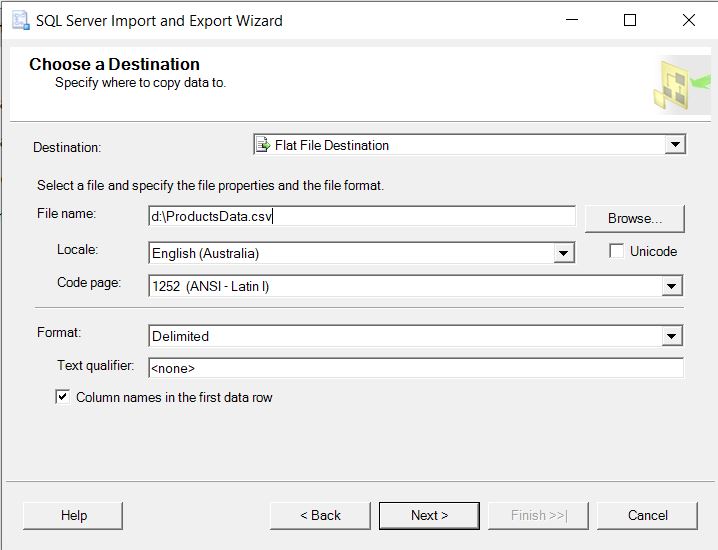Proceed by clicking Next

pos(429,515)
